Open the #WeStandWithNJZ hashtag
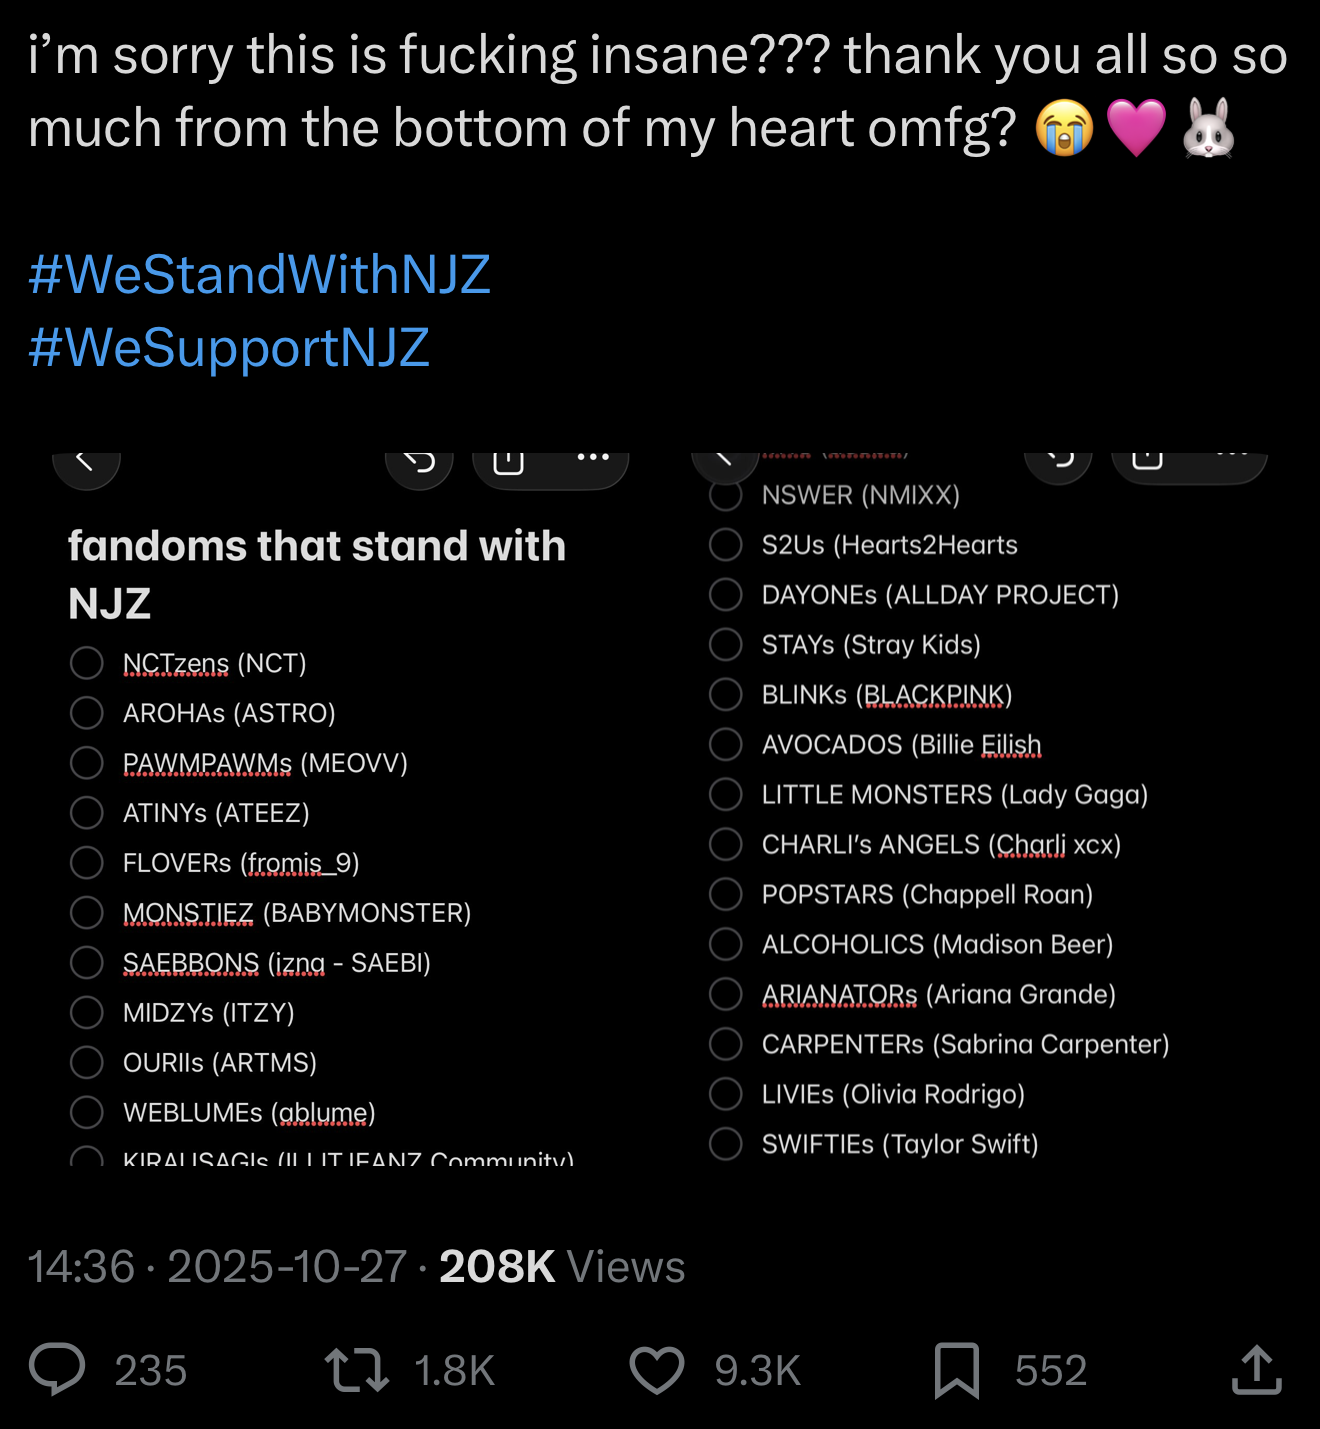 pyautogui.click(x=260, y=274)
